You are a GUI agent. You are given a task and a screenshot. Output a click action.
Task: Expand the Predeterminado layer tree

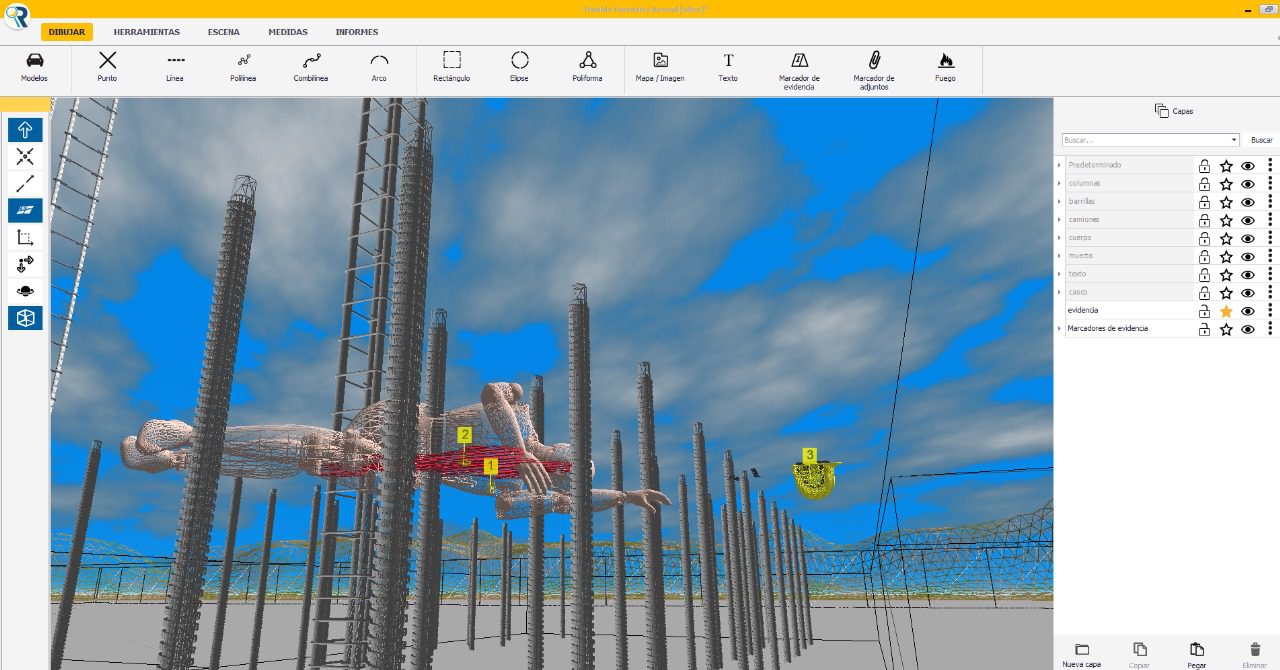tap(1059, 165)
